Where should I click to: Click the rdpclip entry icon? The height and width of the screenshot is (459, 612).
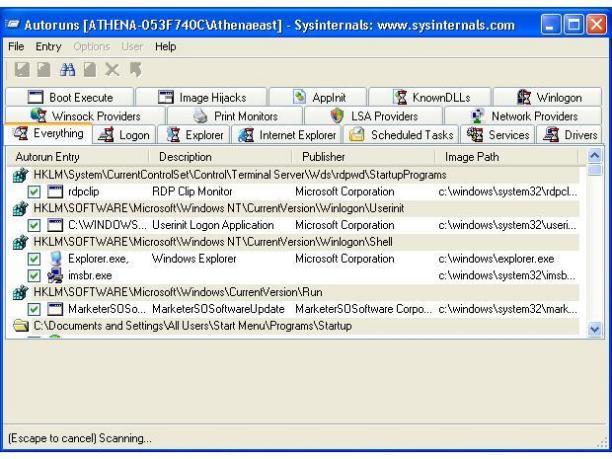pos(54,191)
